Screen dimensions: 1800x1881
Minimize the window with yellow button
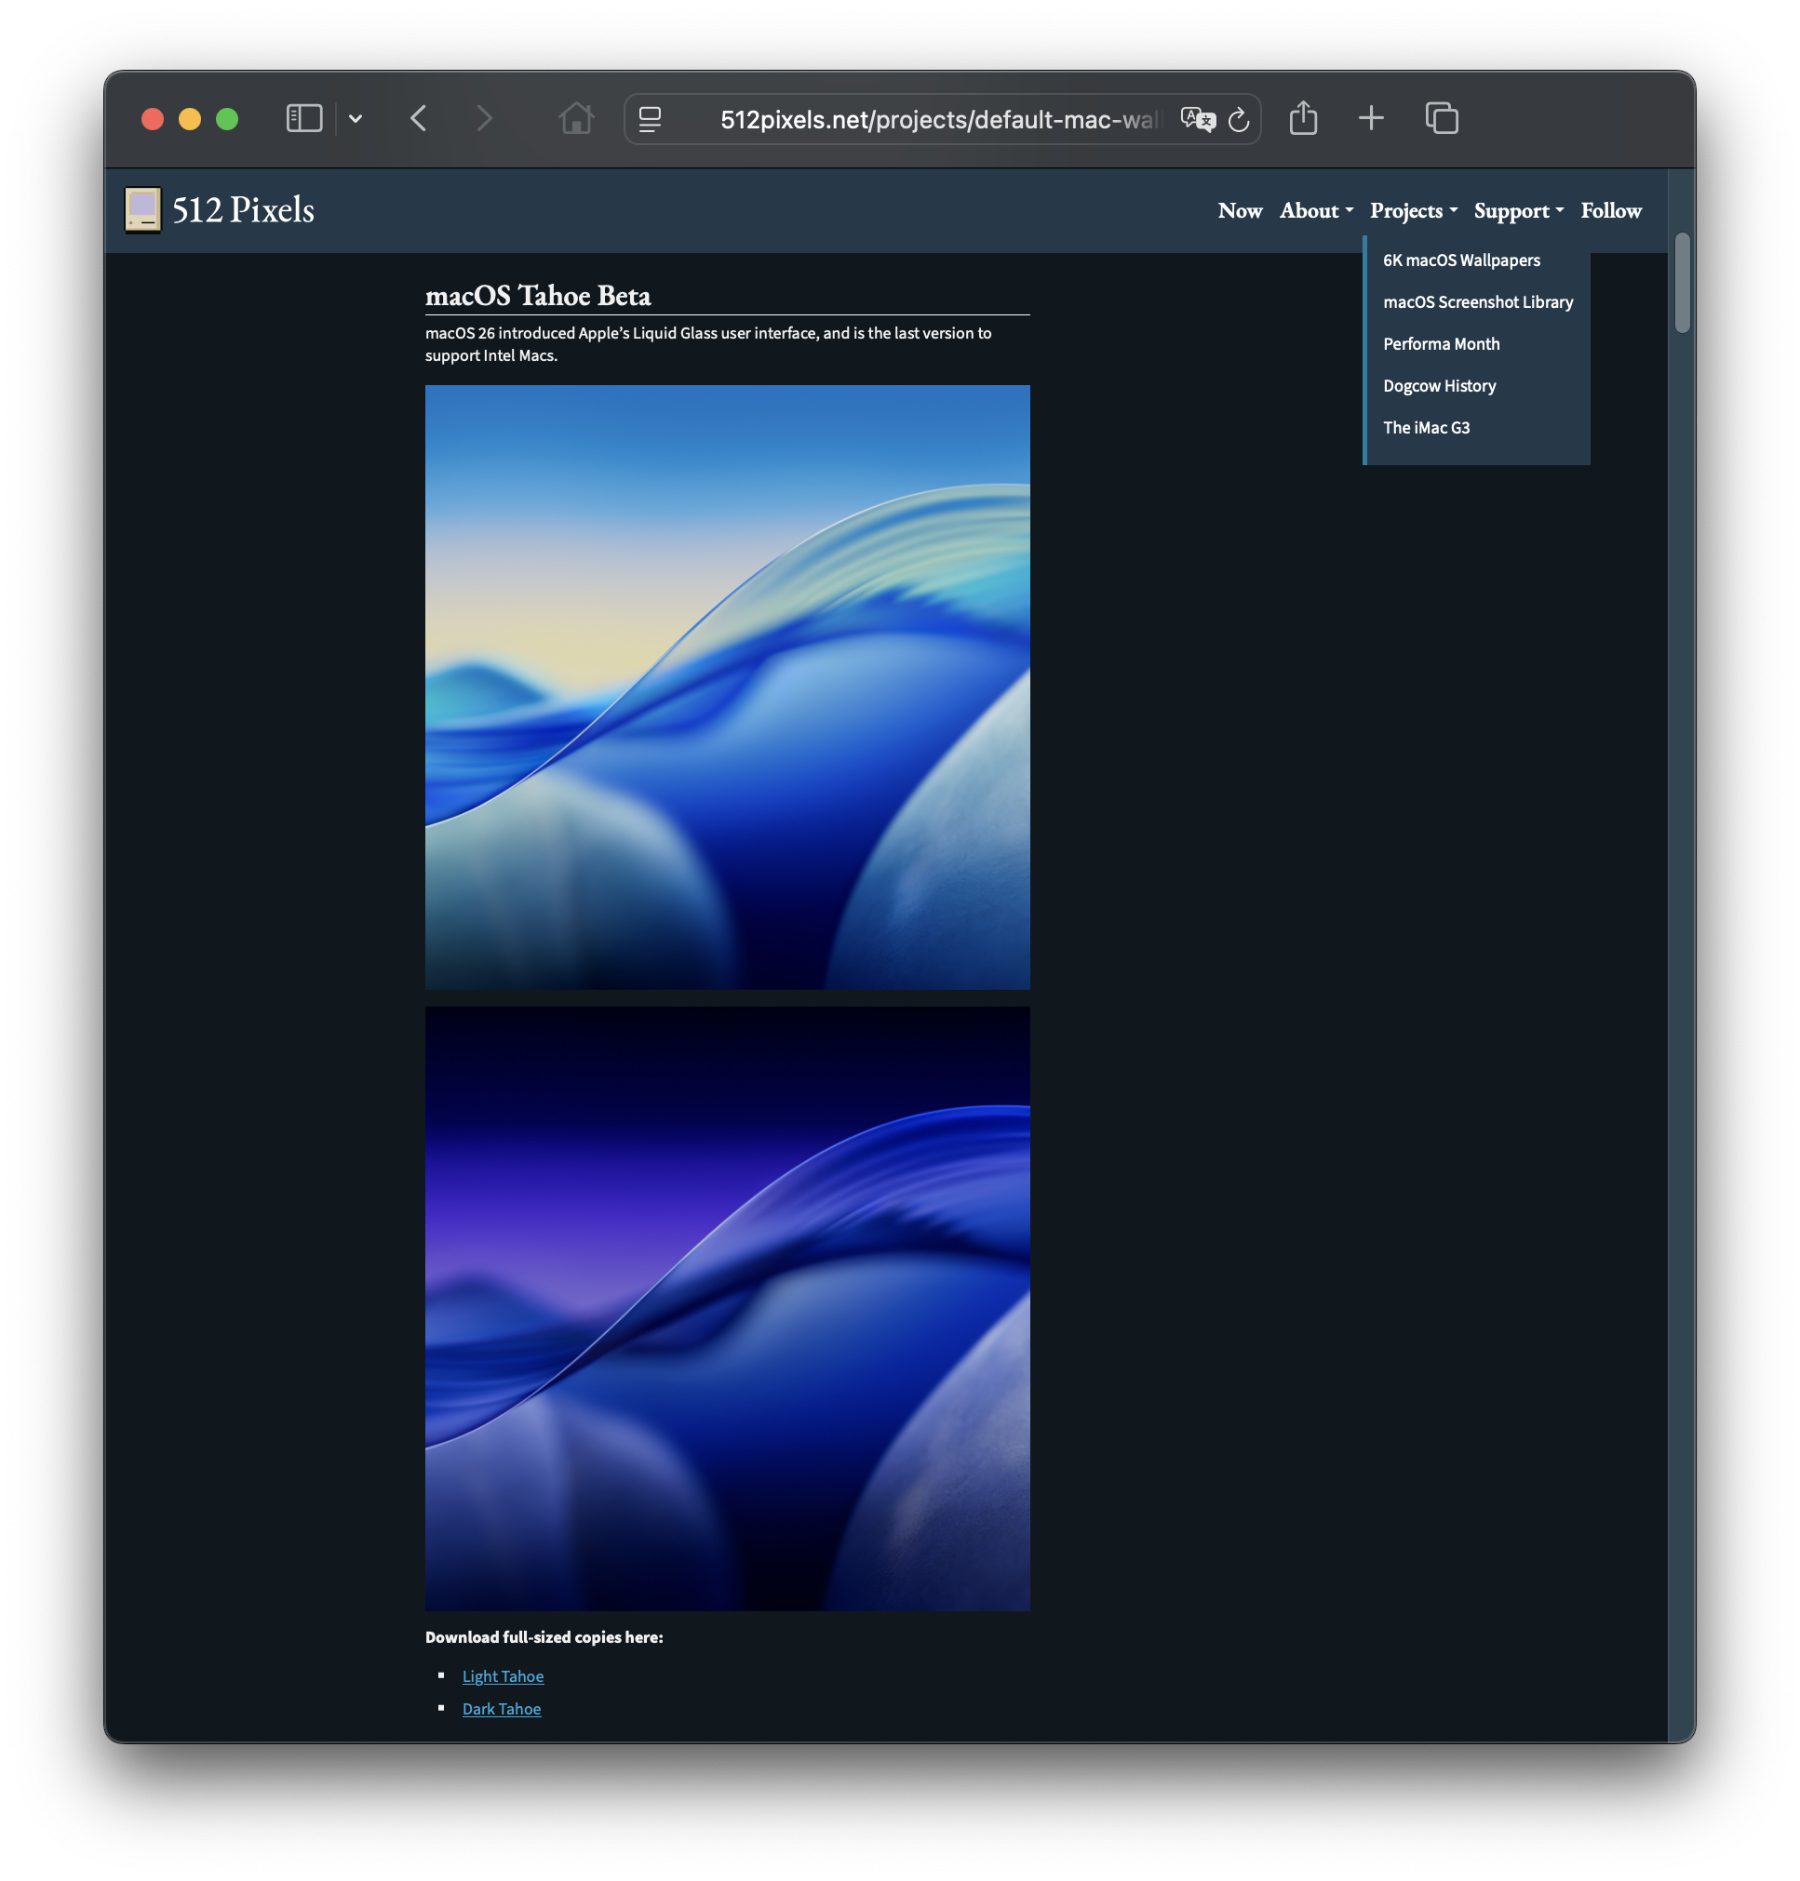(190, 119)
